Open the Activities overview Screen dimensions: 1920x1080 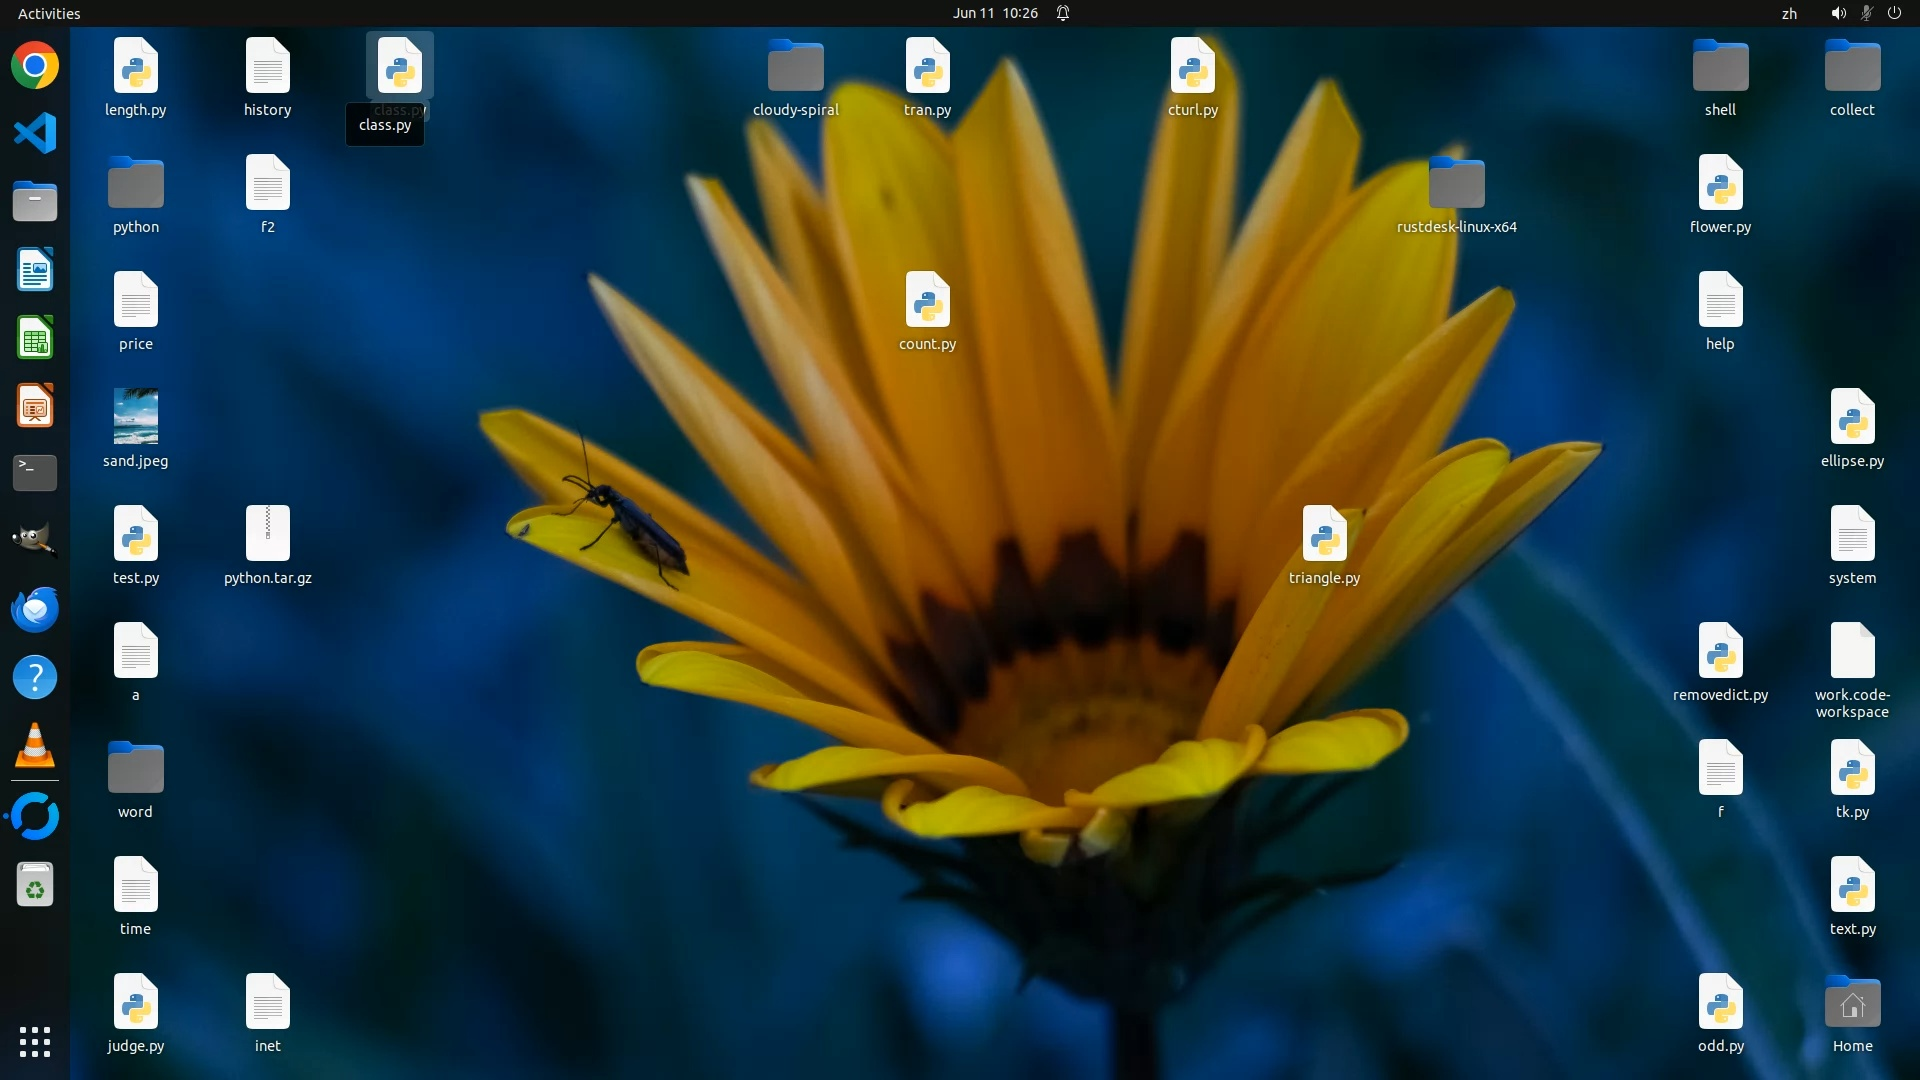[49, 13]
